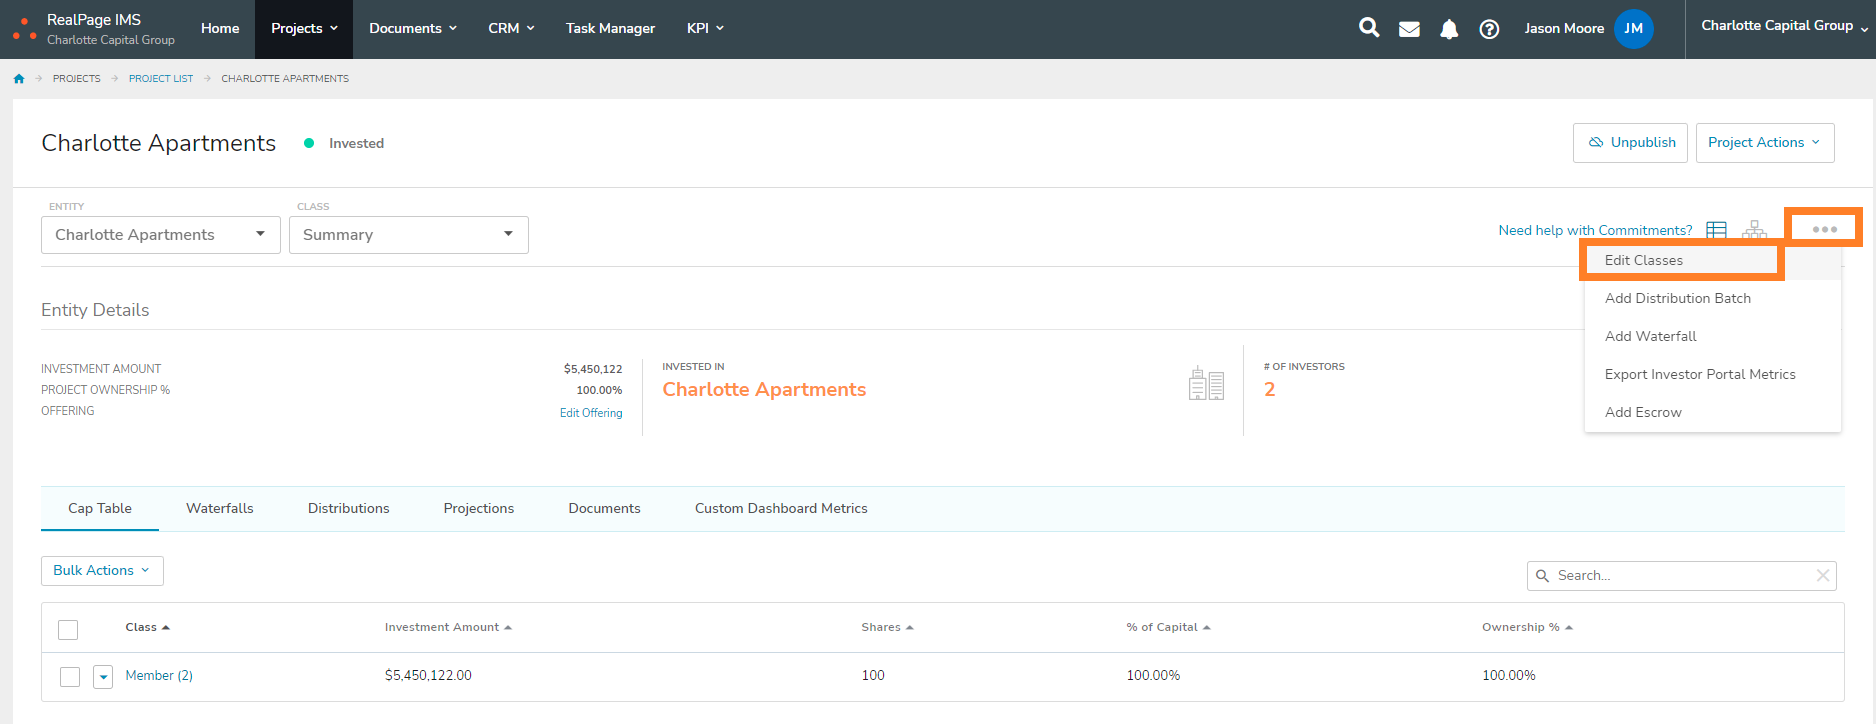Viewport: 1876px width, 724px height.
Task: Open the Projects nav dropdown
Action: pos(304,29)
